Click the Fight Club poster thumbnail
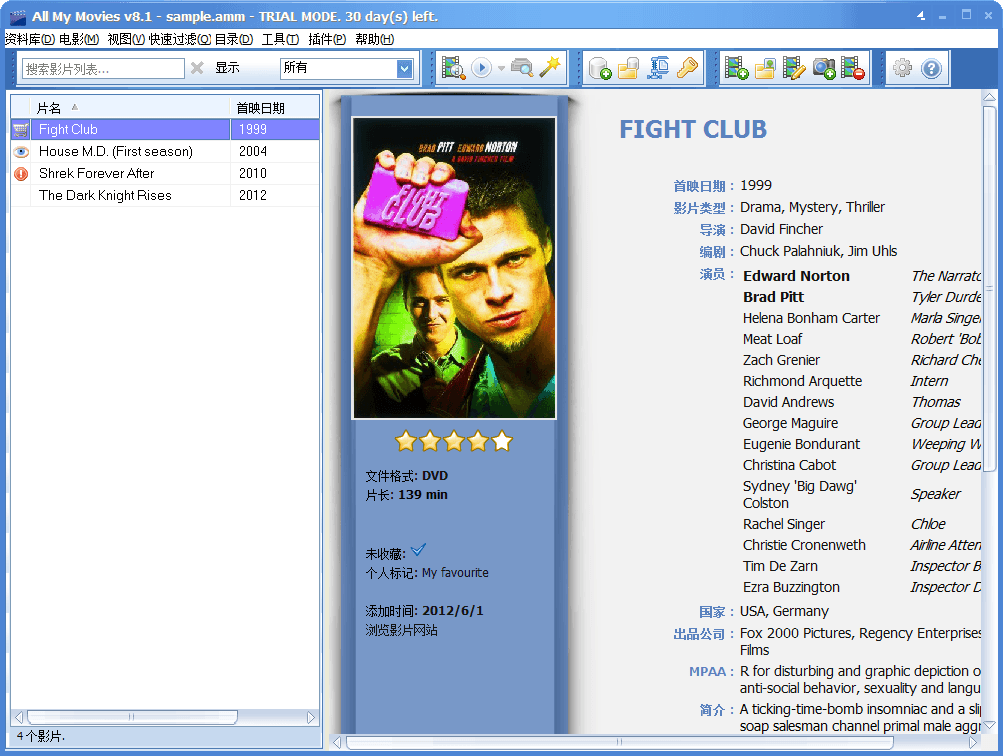The height and width of the screenshot is (756, 1003). pos(454,268)
